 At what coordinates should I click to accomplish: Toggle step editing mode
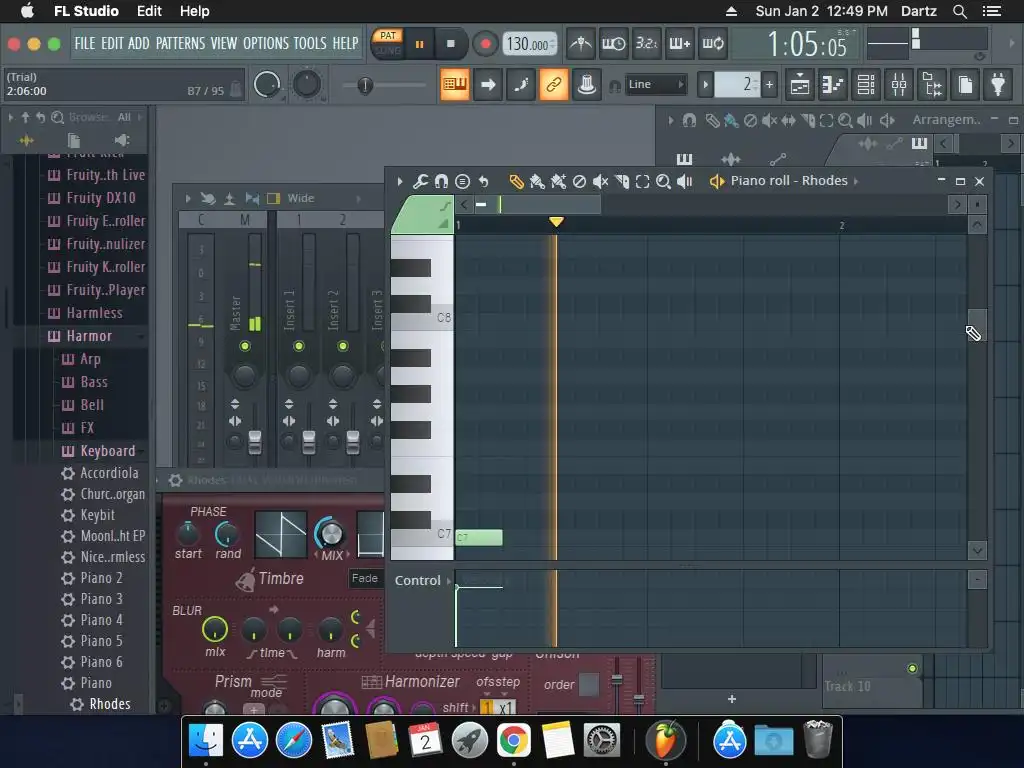click(x=520, y=84)
